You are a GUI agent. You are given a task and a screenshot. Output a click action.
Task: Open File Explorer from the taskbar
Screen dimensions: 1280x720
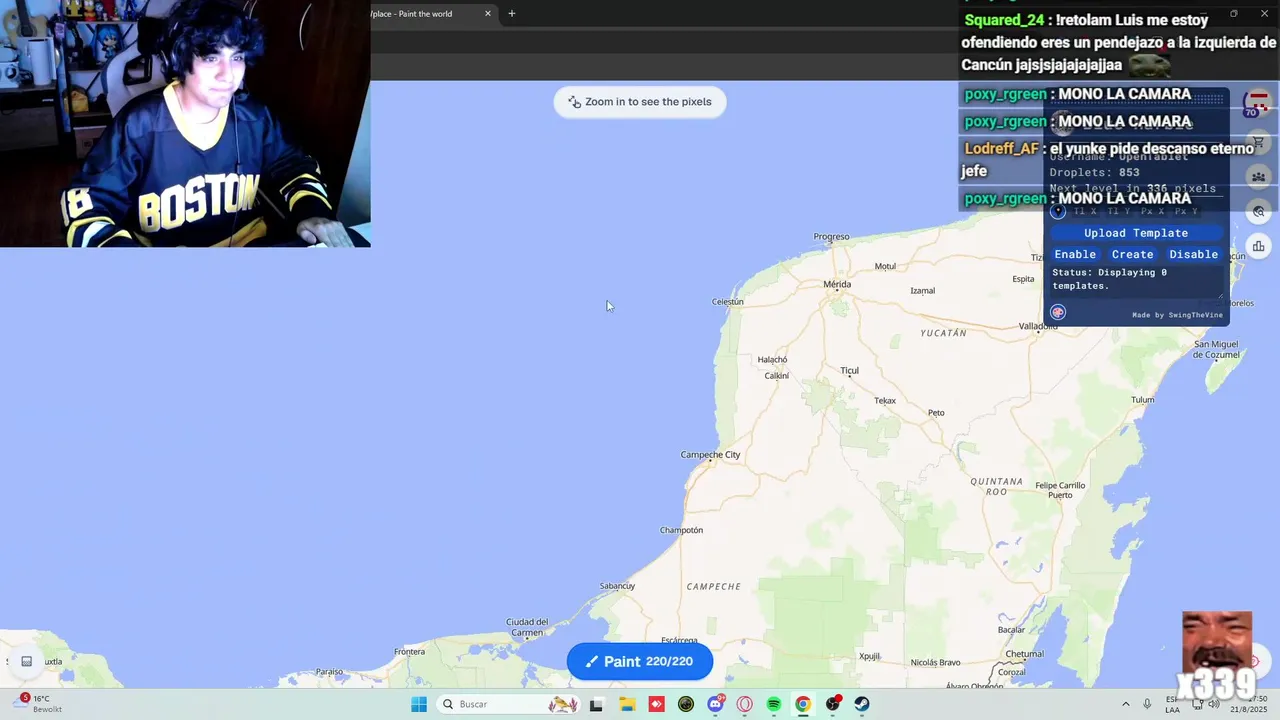(627, 704)
